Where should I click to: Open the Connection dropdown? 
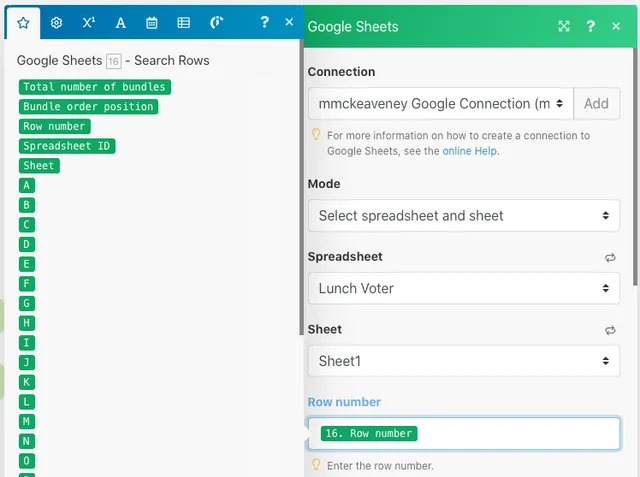click(442, 103)
